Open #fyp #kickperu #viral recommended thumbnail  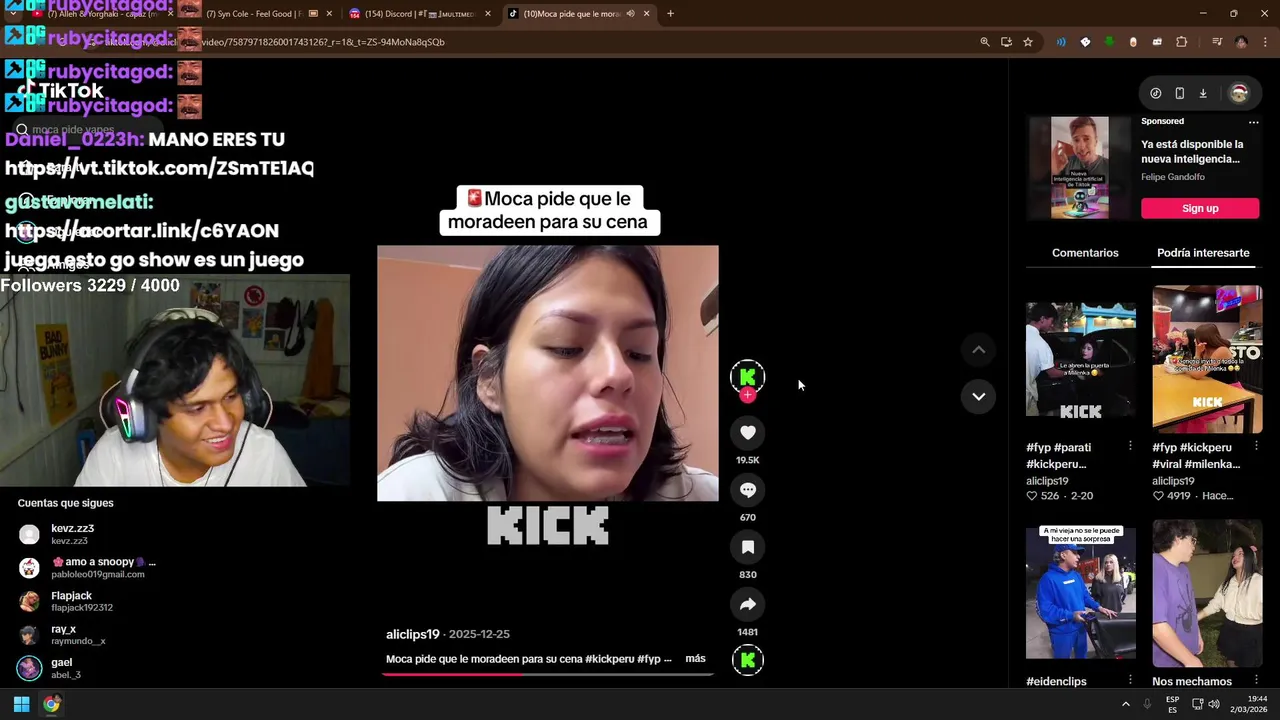point(1207,360)
